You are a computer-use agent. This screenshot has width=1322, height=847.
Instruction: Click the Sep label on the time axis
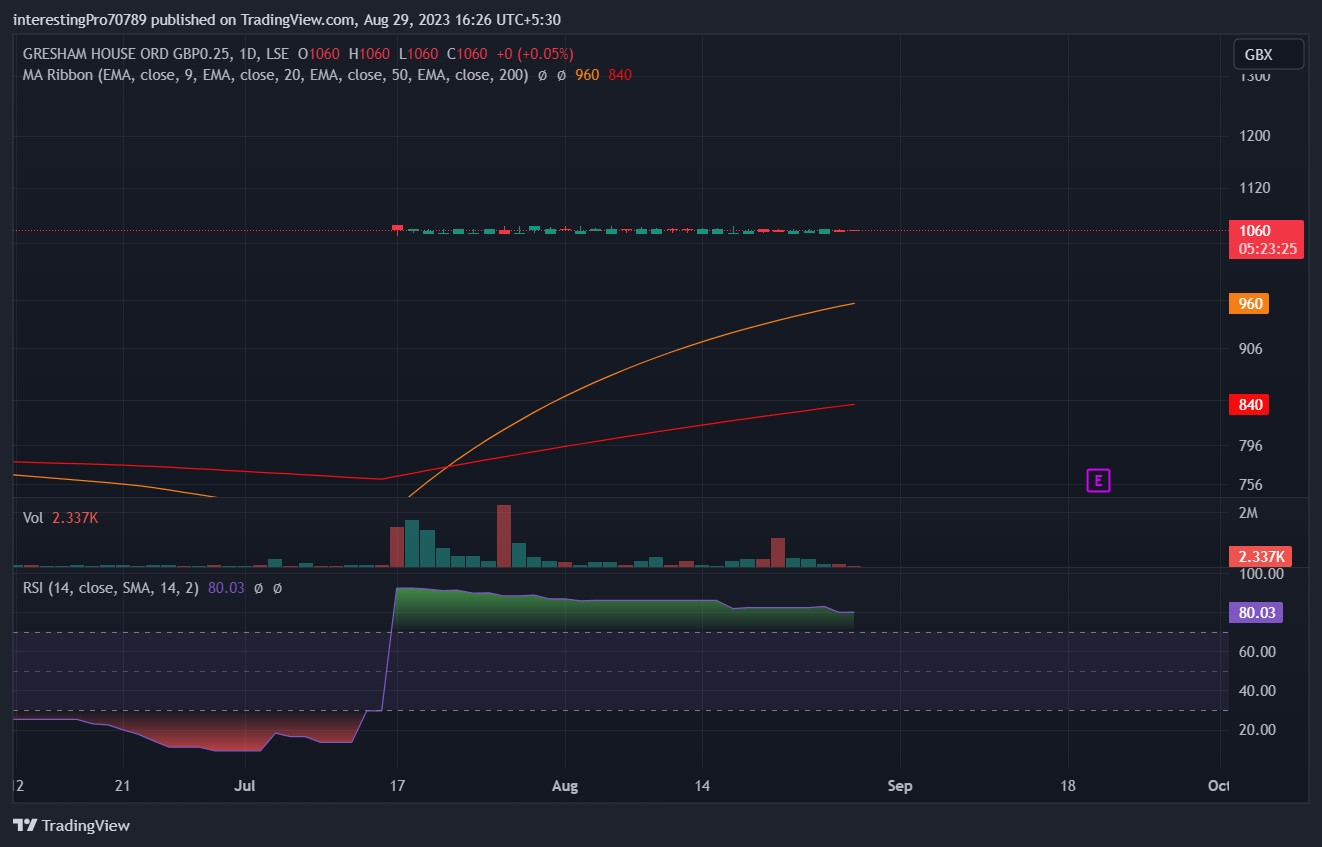coord(900,786)
